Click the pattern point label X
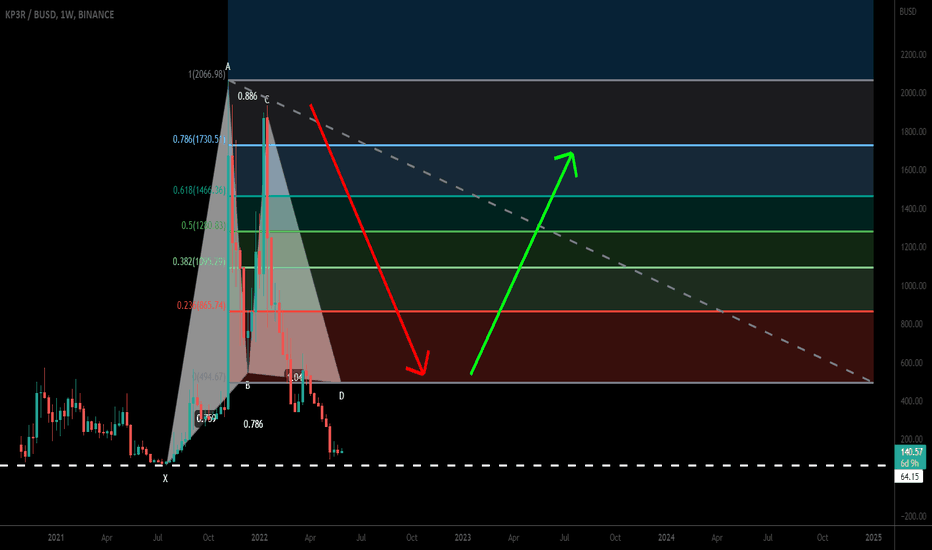932x550 pixels. [165, 478]
